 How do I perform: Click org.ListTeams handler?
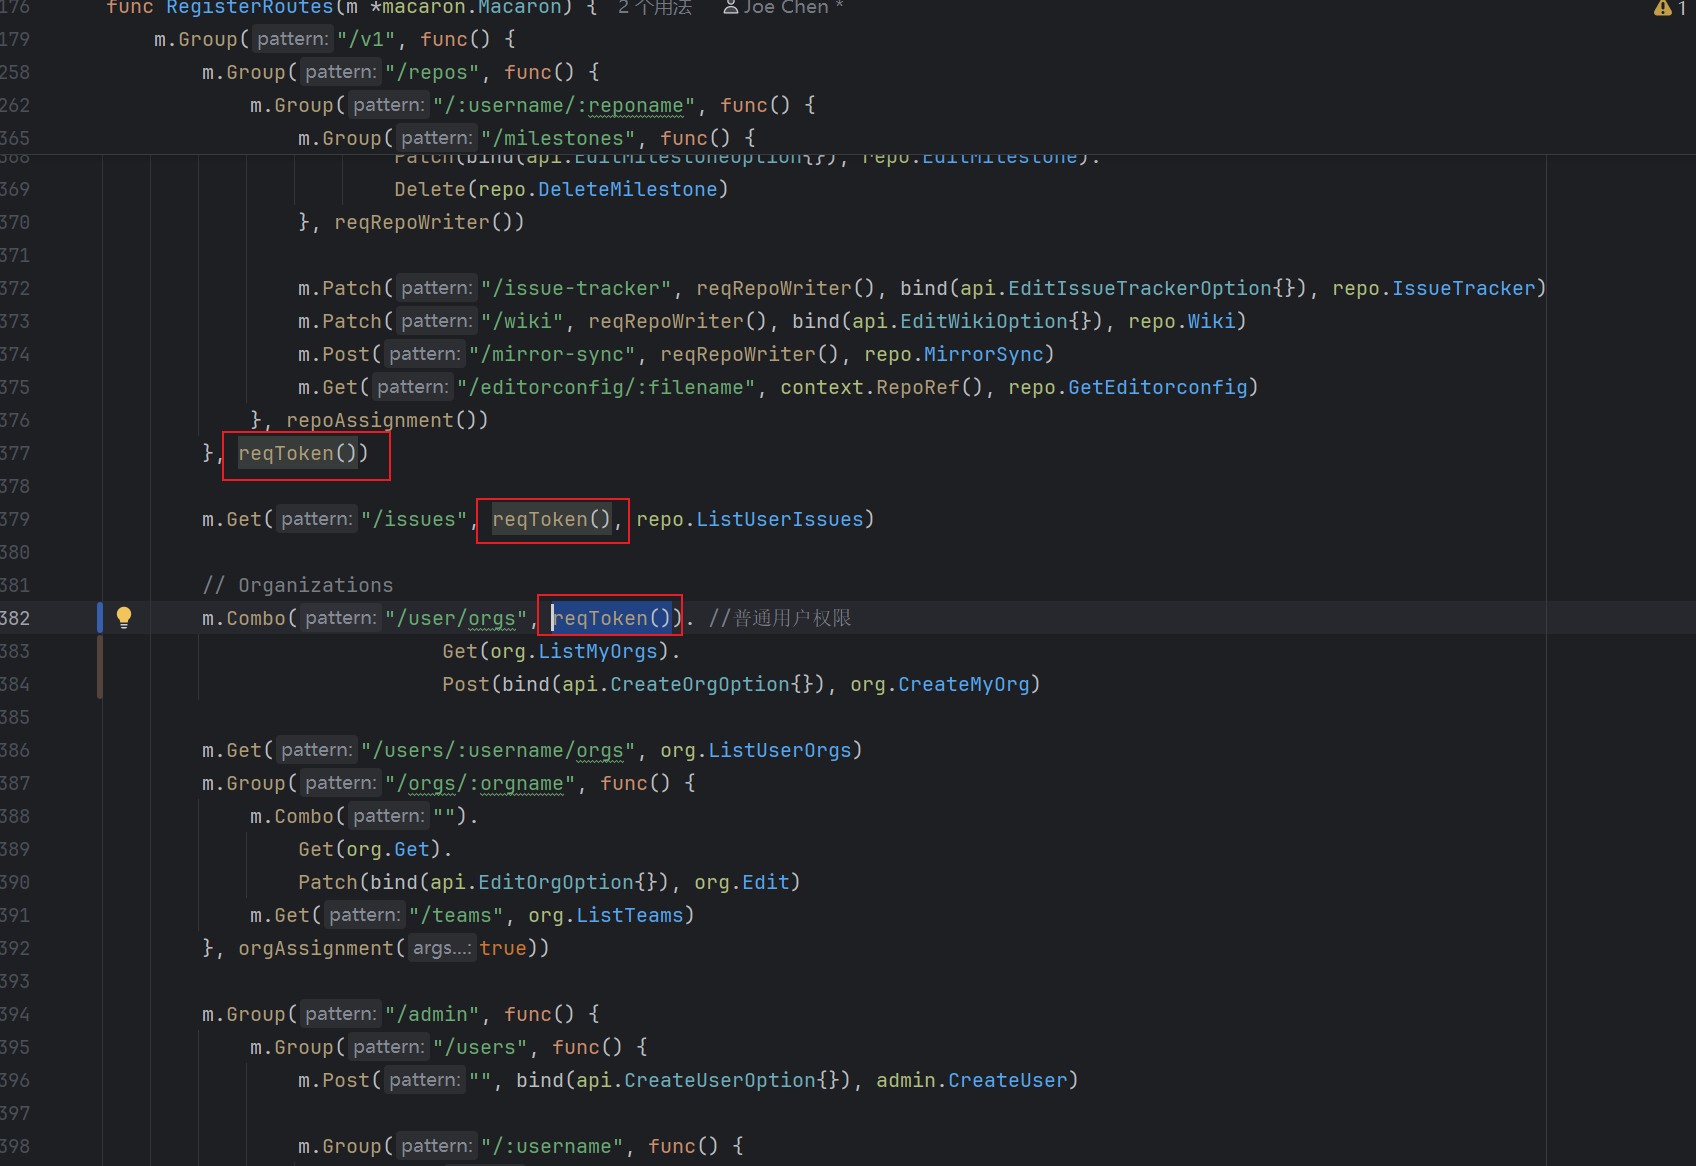[x=606, y=915]
